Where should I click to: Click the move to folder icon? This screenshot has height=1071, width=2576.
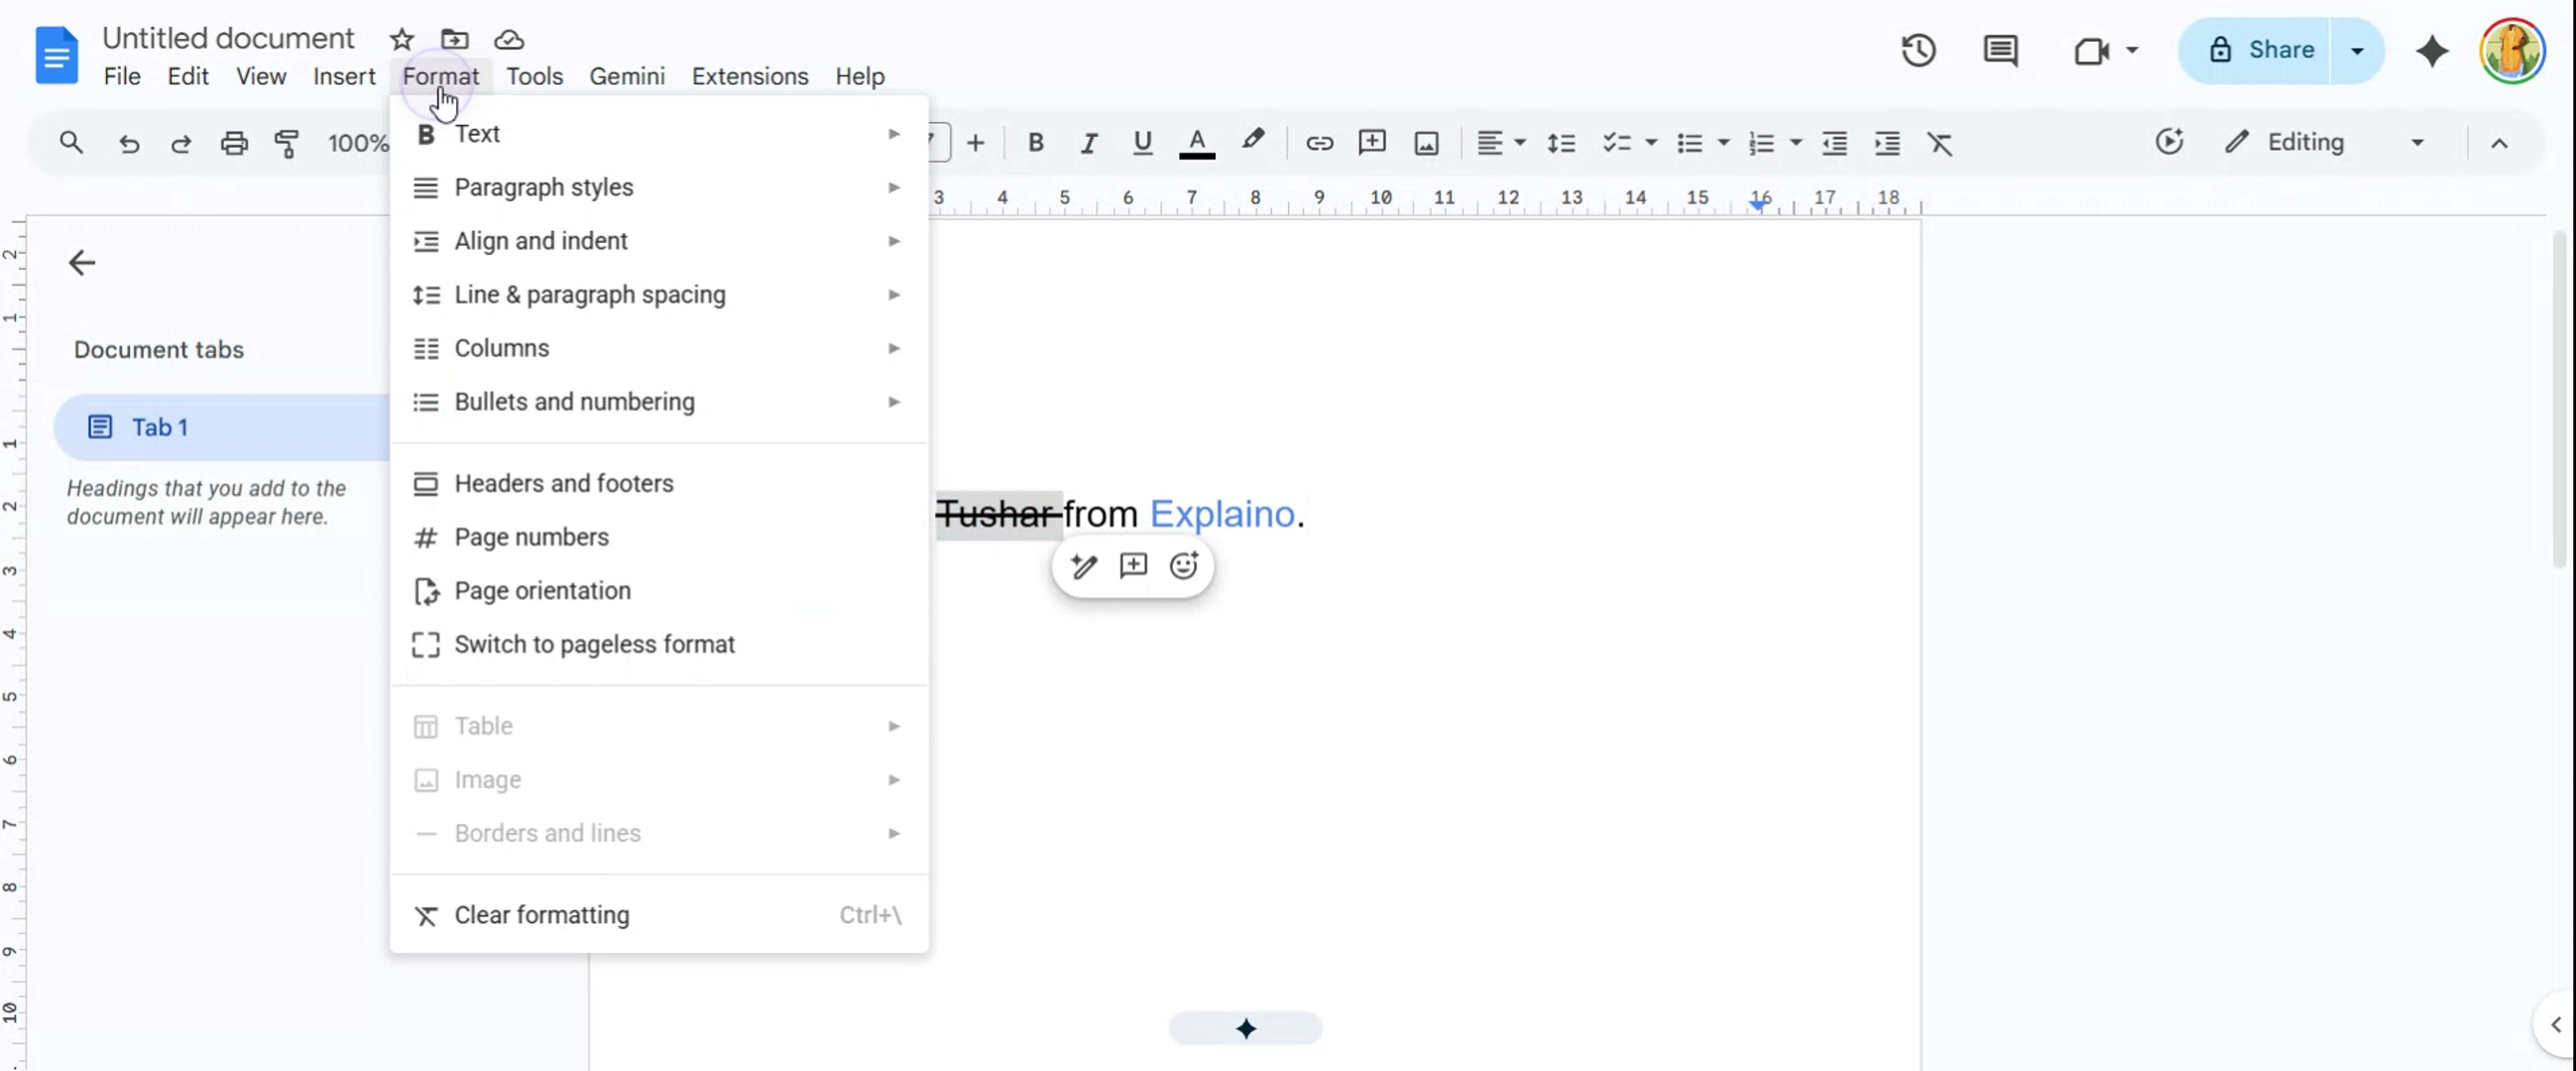pos(455,39)
